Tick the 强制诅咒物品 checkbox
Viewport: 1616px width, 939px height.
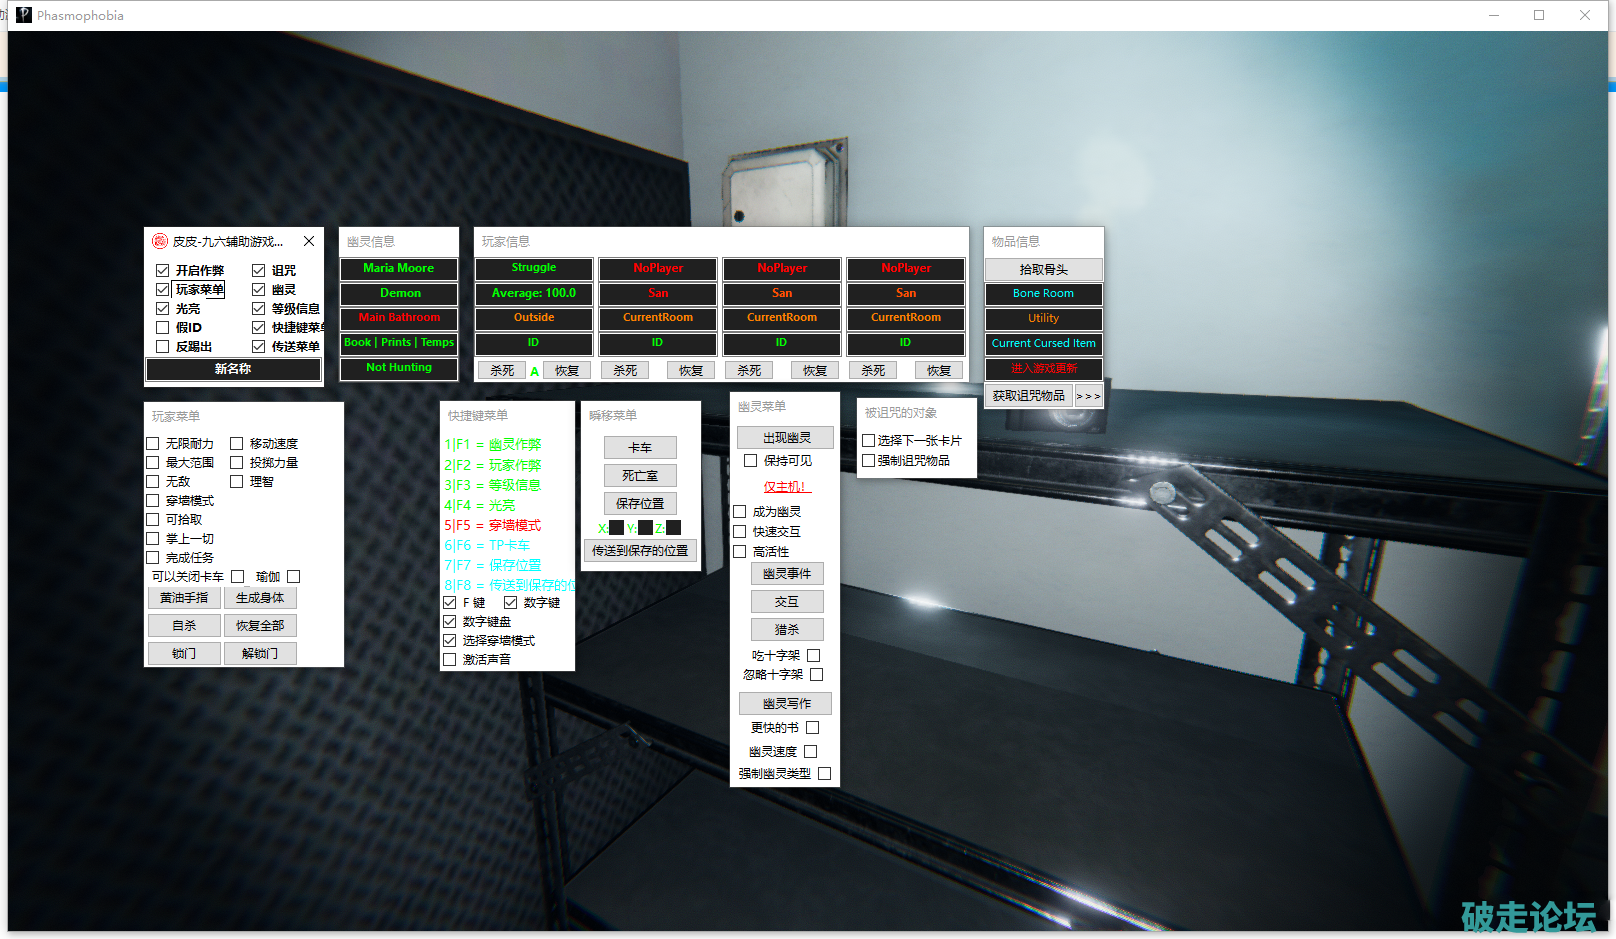pos(868,461)
